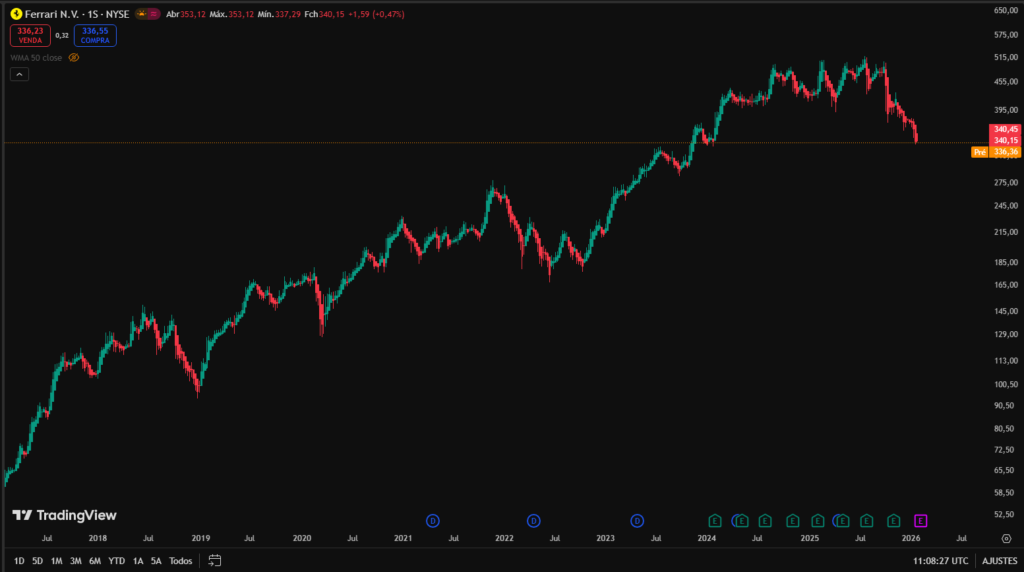The image size is (1024, 572).
Task: Click the Máx. 353,12 high value
Action: 231,14
